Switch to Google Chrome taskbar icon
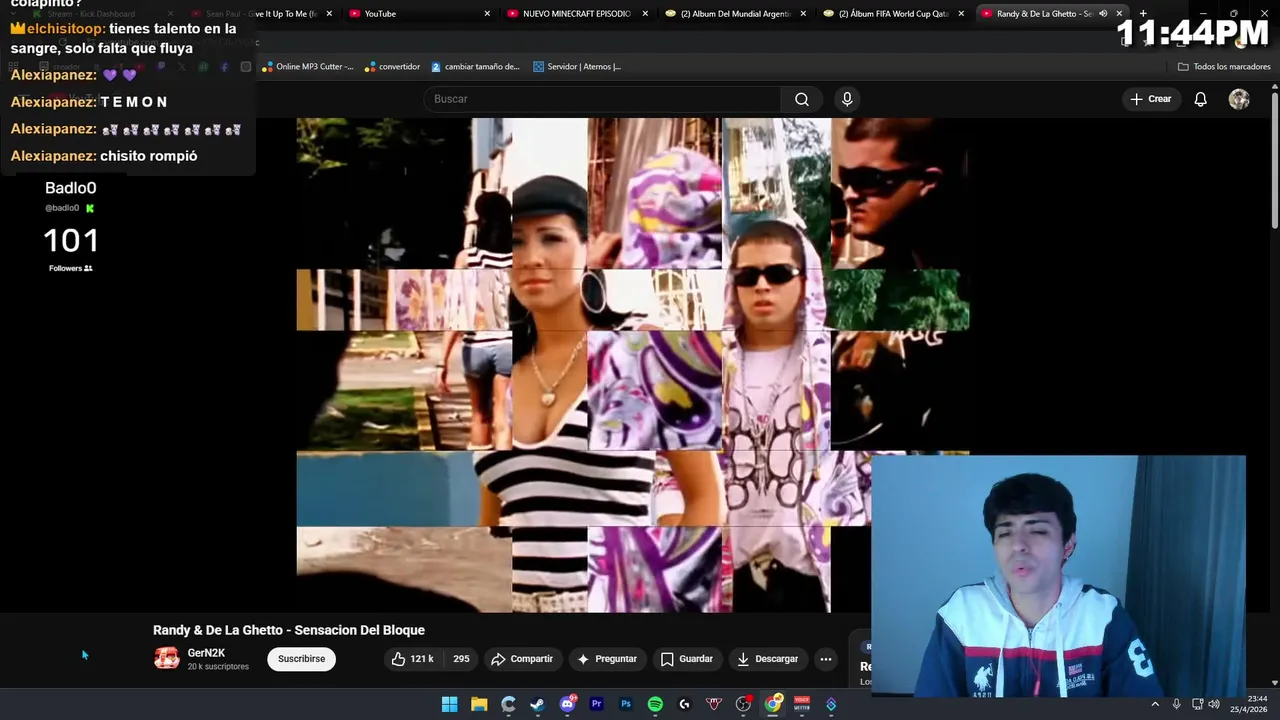Viewport: 1280px width, 720px height. point(773,704)
